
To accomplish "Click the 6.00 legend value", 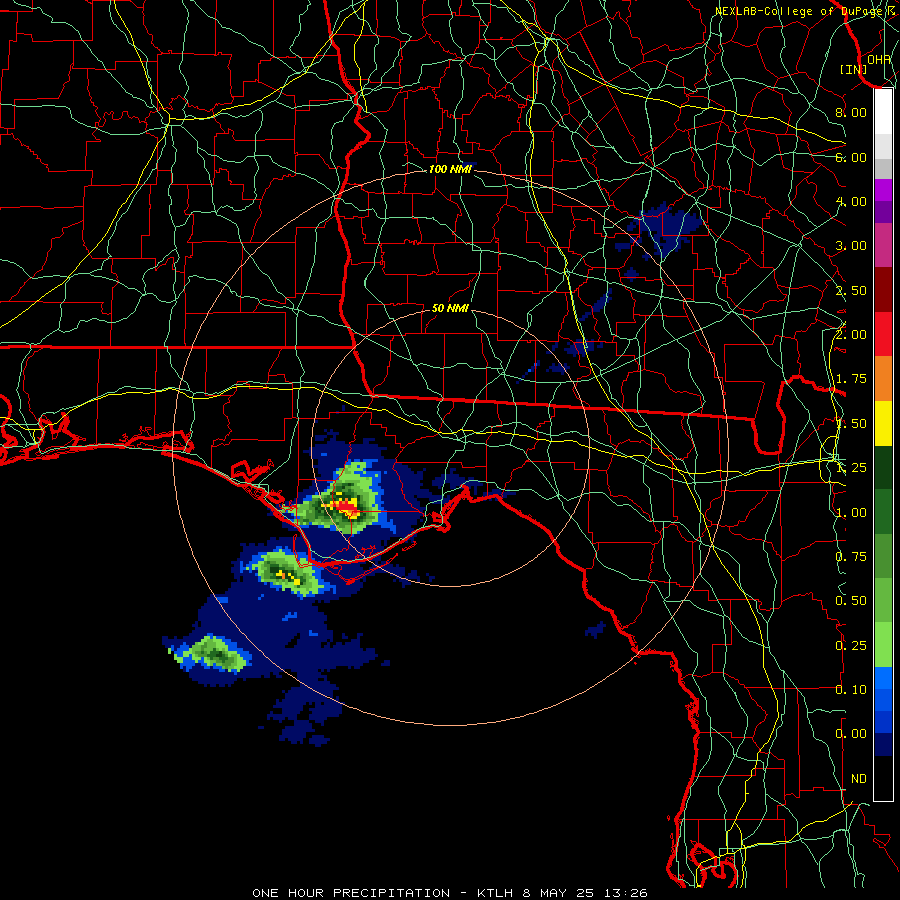I will click(851, 157).
